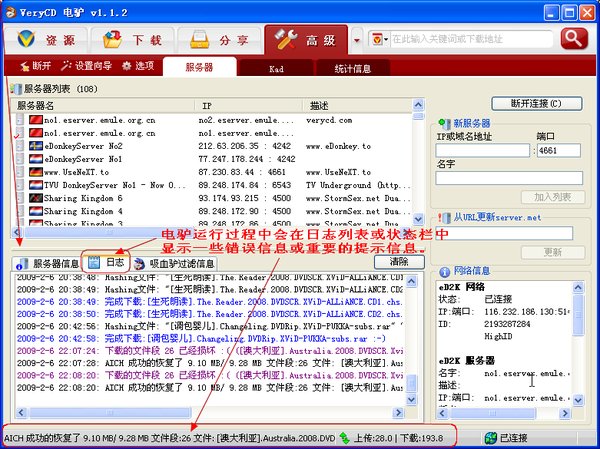Image resolution: width=600 pixels, height=449 pixels.
Task: Click the 服务器列表 (108) header icon
Action: pyautogui.click(x=16, y=89)
